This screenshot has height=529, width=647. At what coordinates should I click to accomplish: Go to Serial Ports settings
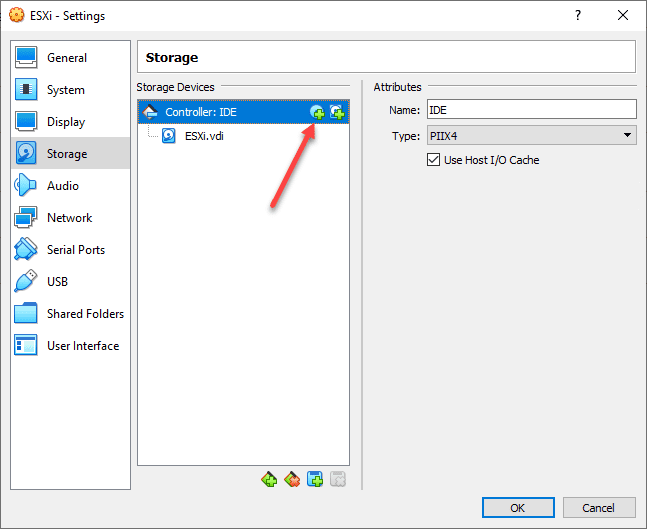[71, 250]
